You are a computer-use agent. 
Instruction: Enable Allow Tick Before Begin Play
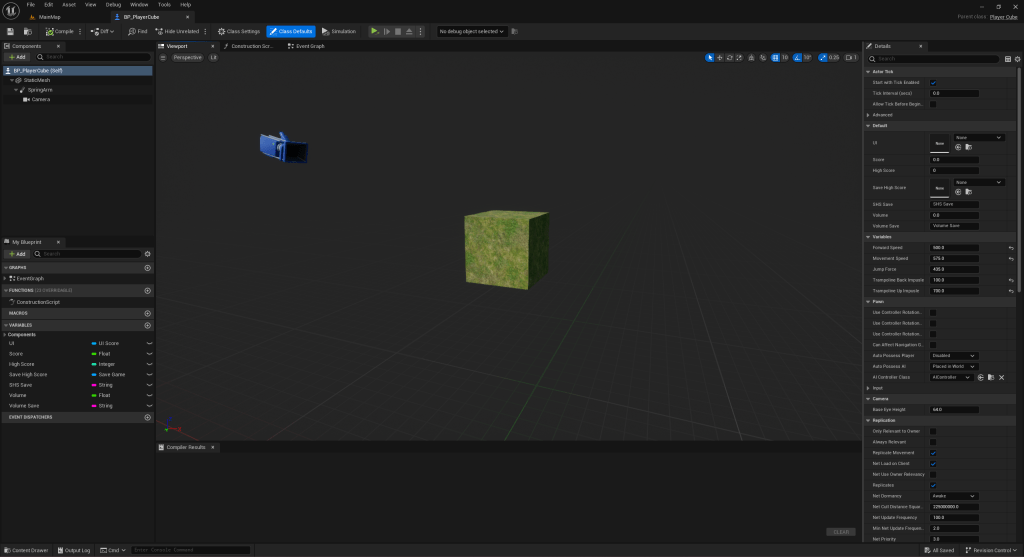coord(933,104)
